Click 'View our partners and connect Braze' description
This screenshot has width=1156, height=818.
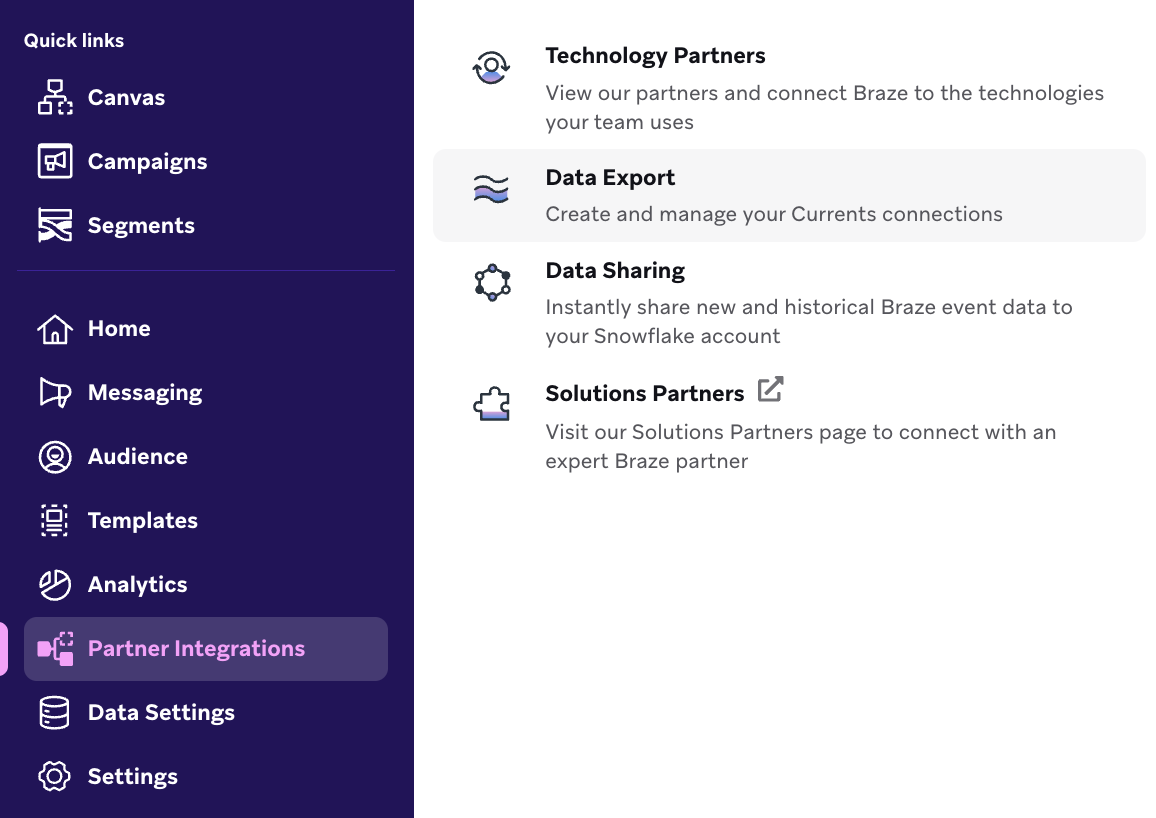(824, 108)
